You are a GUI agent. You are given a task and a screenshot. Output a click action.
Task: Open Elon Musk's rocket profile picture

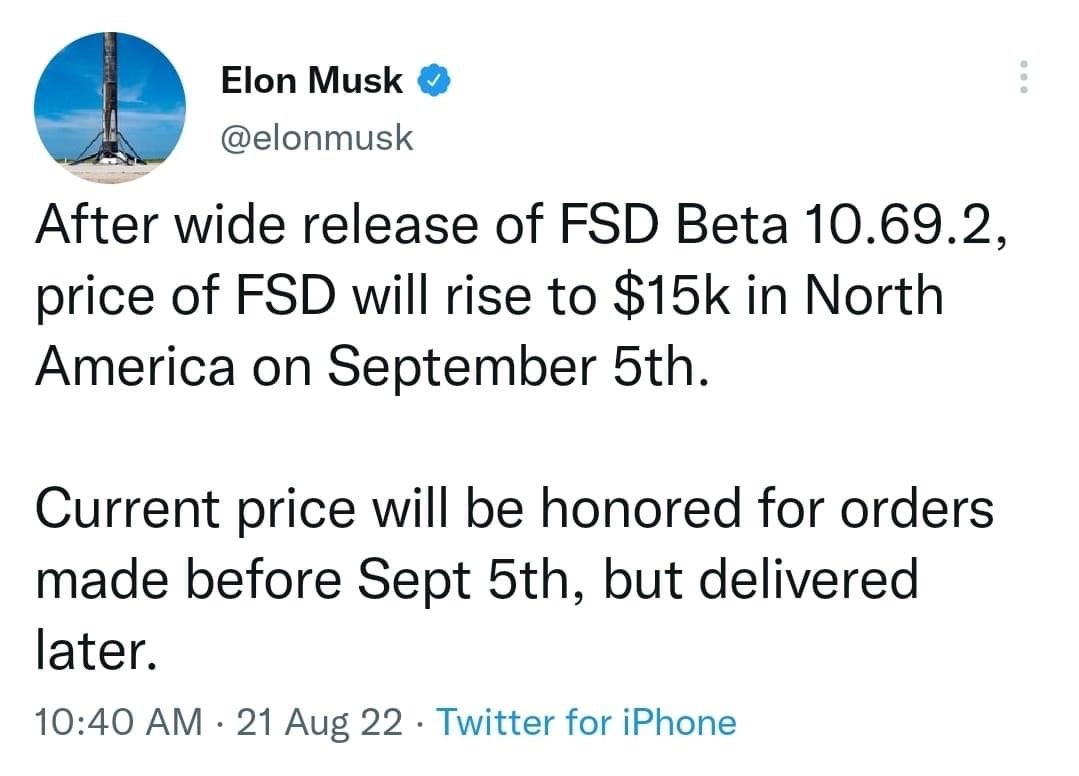(x=110, y=107)
